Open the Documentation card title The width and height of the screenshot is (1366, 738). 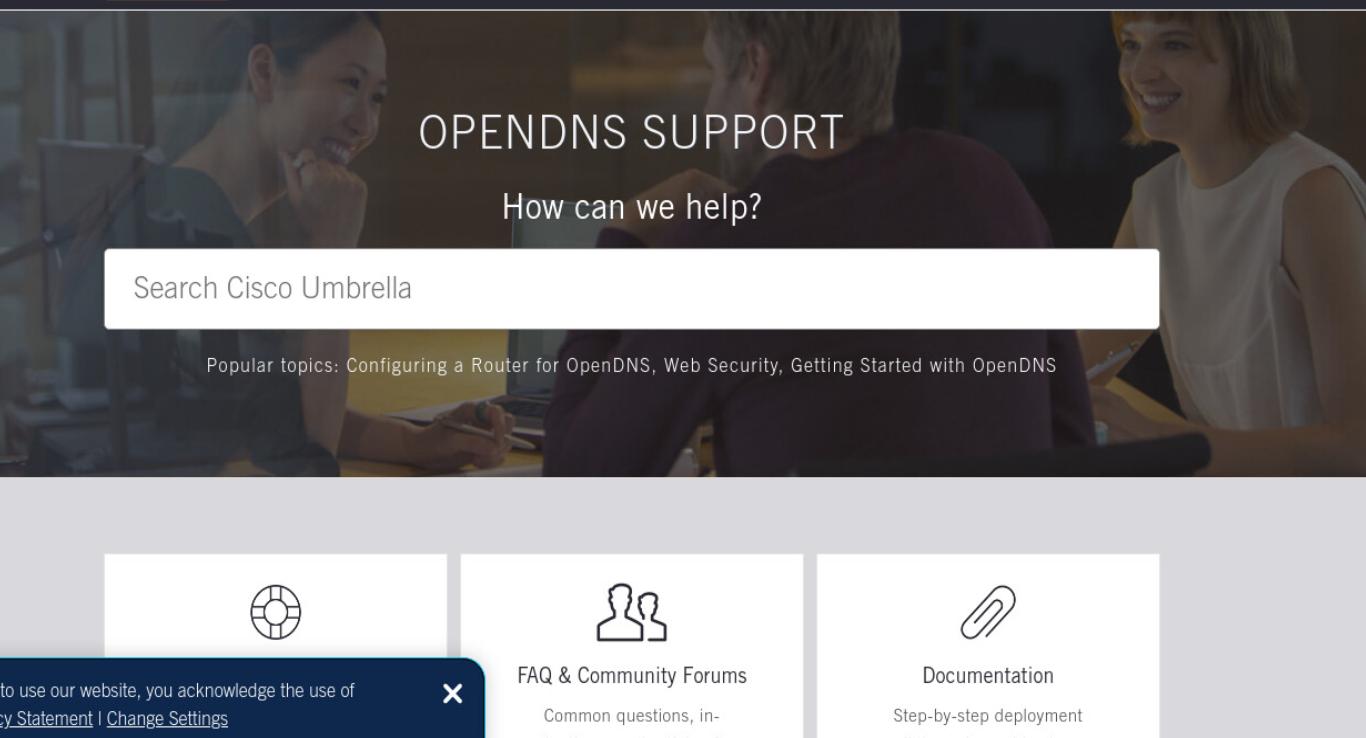click(x=988, y=676)
